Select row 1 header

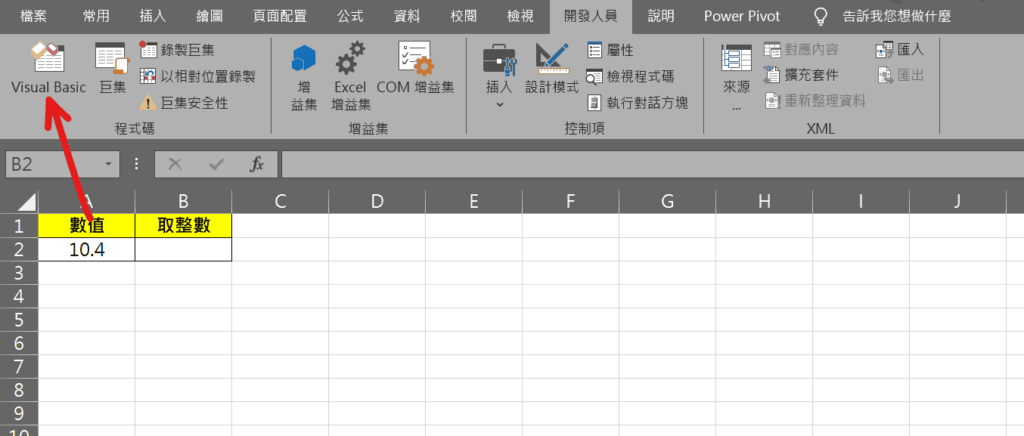(19, 226)
